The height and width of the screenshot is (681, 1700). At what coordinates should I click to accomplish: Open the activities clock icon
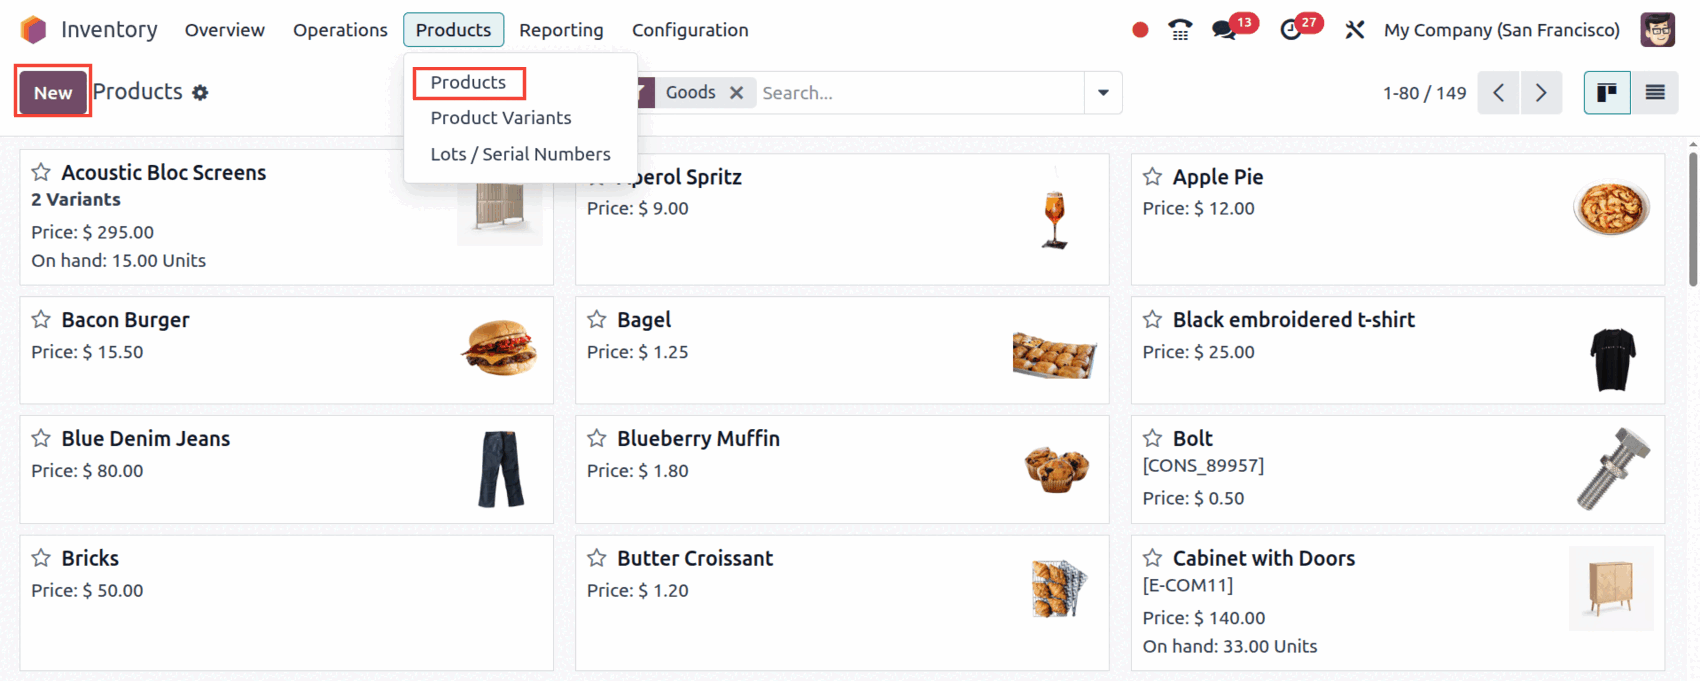tap(1291, 30)
